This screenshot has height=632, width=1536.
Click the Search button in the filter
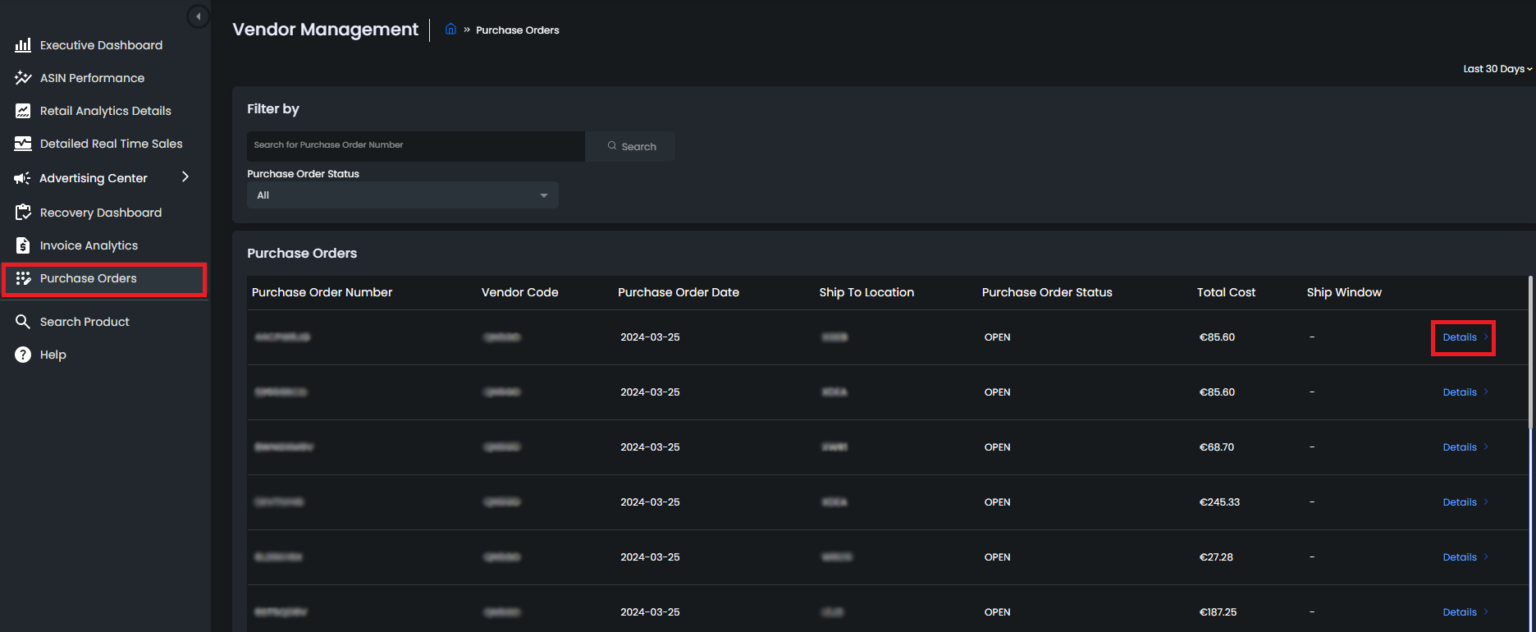click(630, 146)
